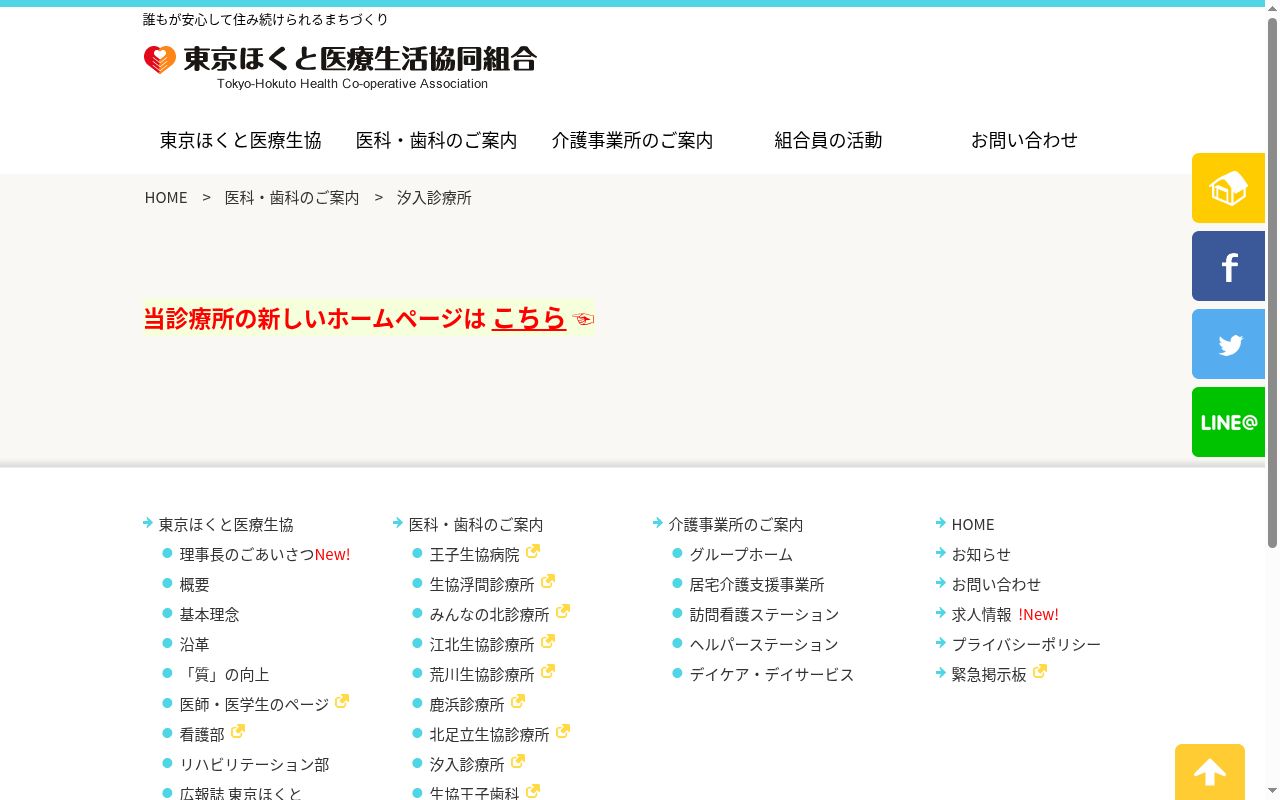Click external link icon beside 医師・医学生のページ
The height and width of the screenshot is (800, 1280).
pyautogui.click(x=342, y=701)
